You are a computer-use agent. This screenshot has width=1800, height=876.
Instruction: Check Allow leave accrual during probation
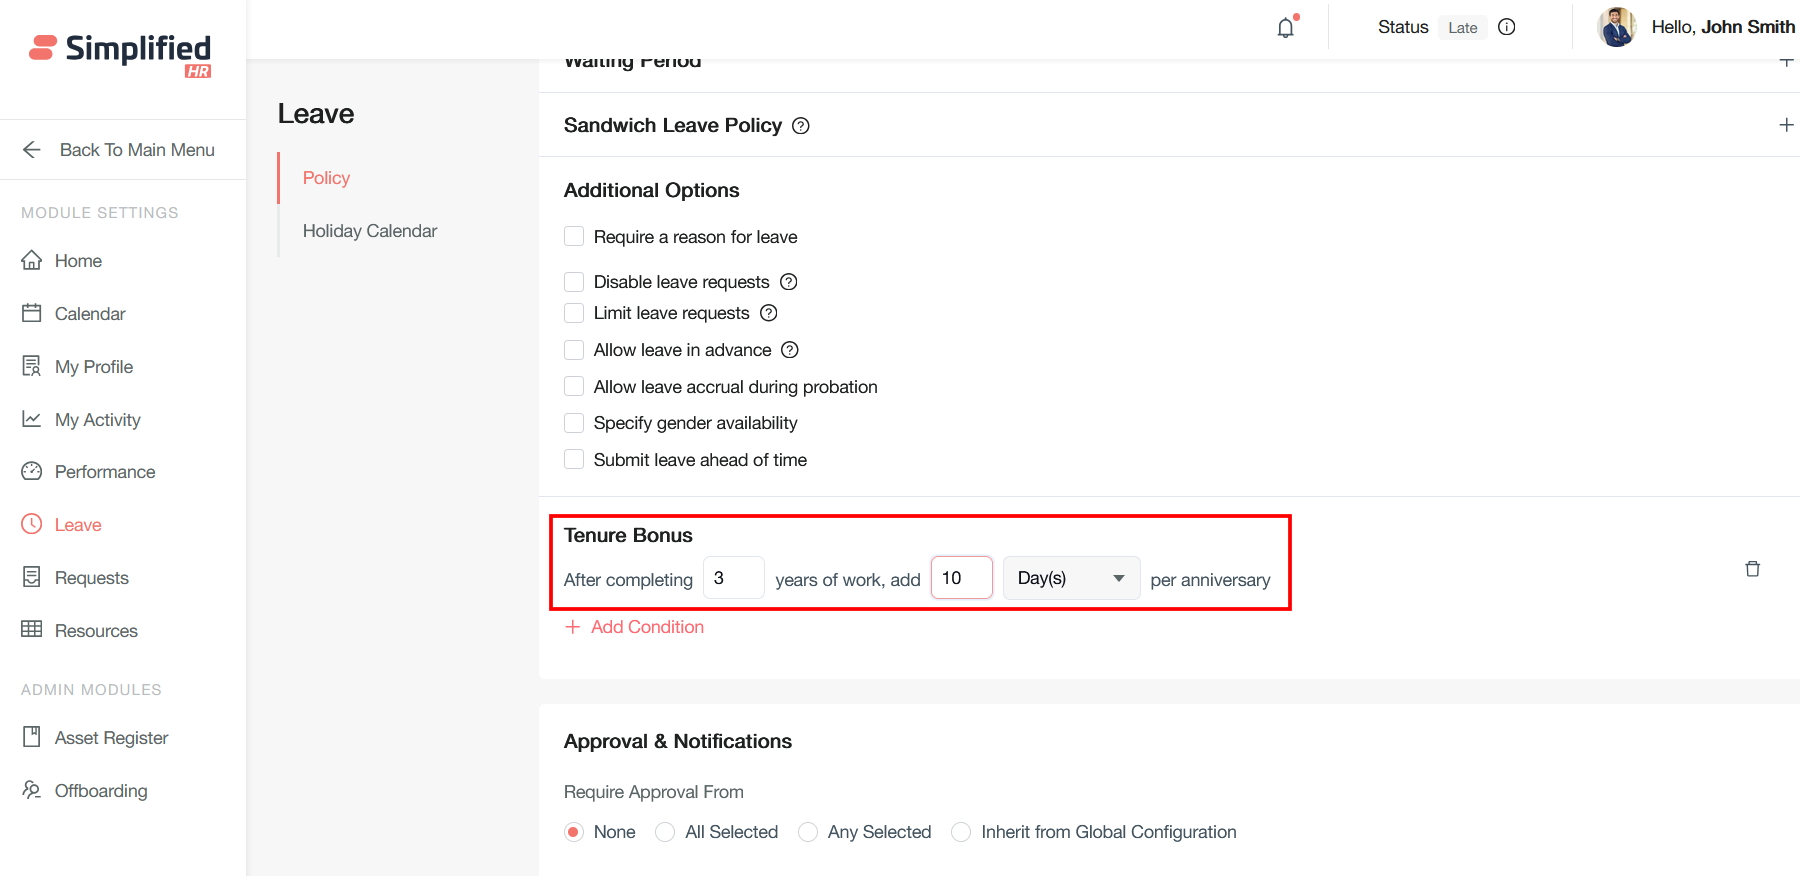coord(574,387)
